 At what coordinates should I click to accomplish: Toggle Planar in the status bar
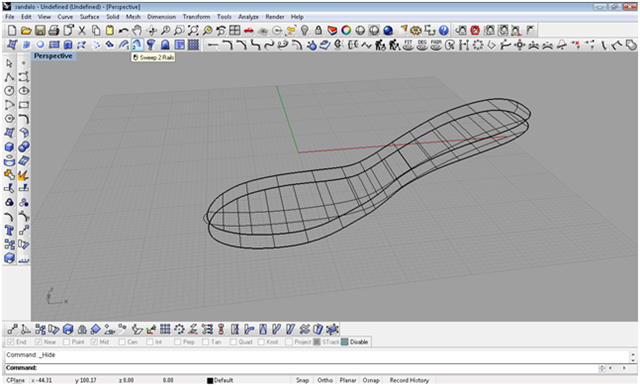pos(348,380)
